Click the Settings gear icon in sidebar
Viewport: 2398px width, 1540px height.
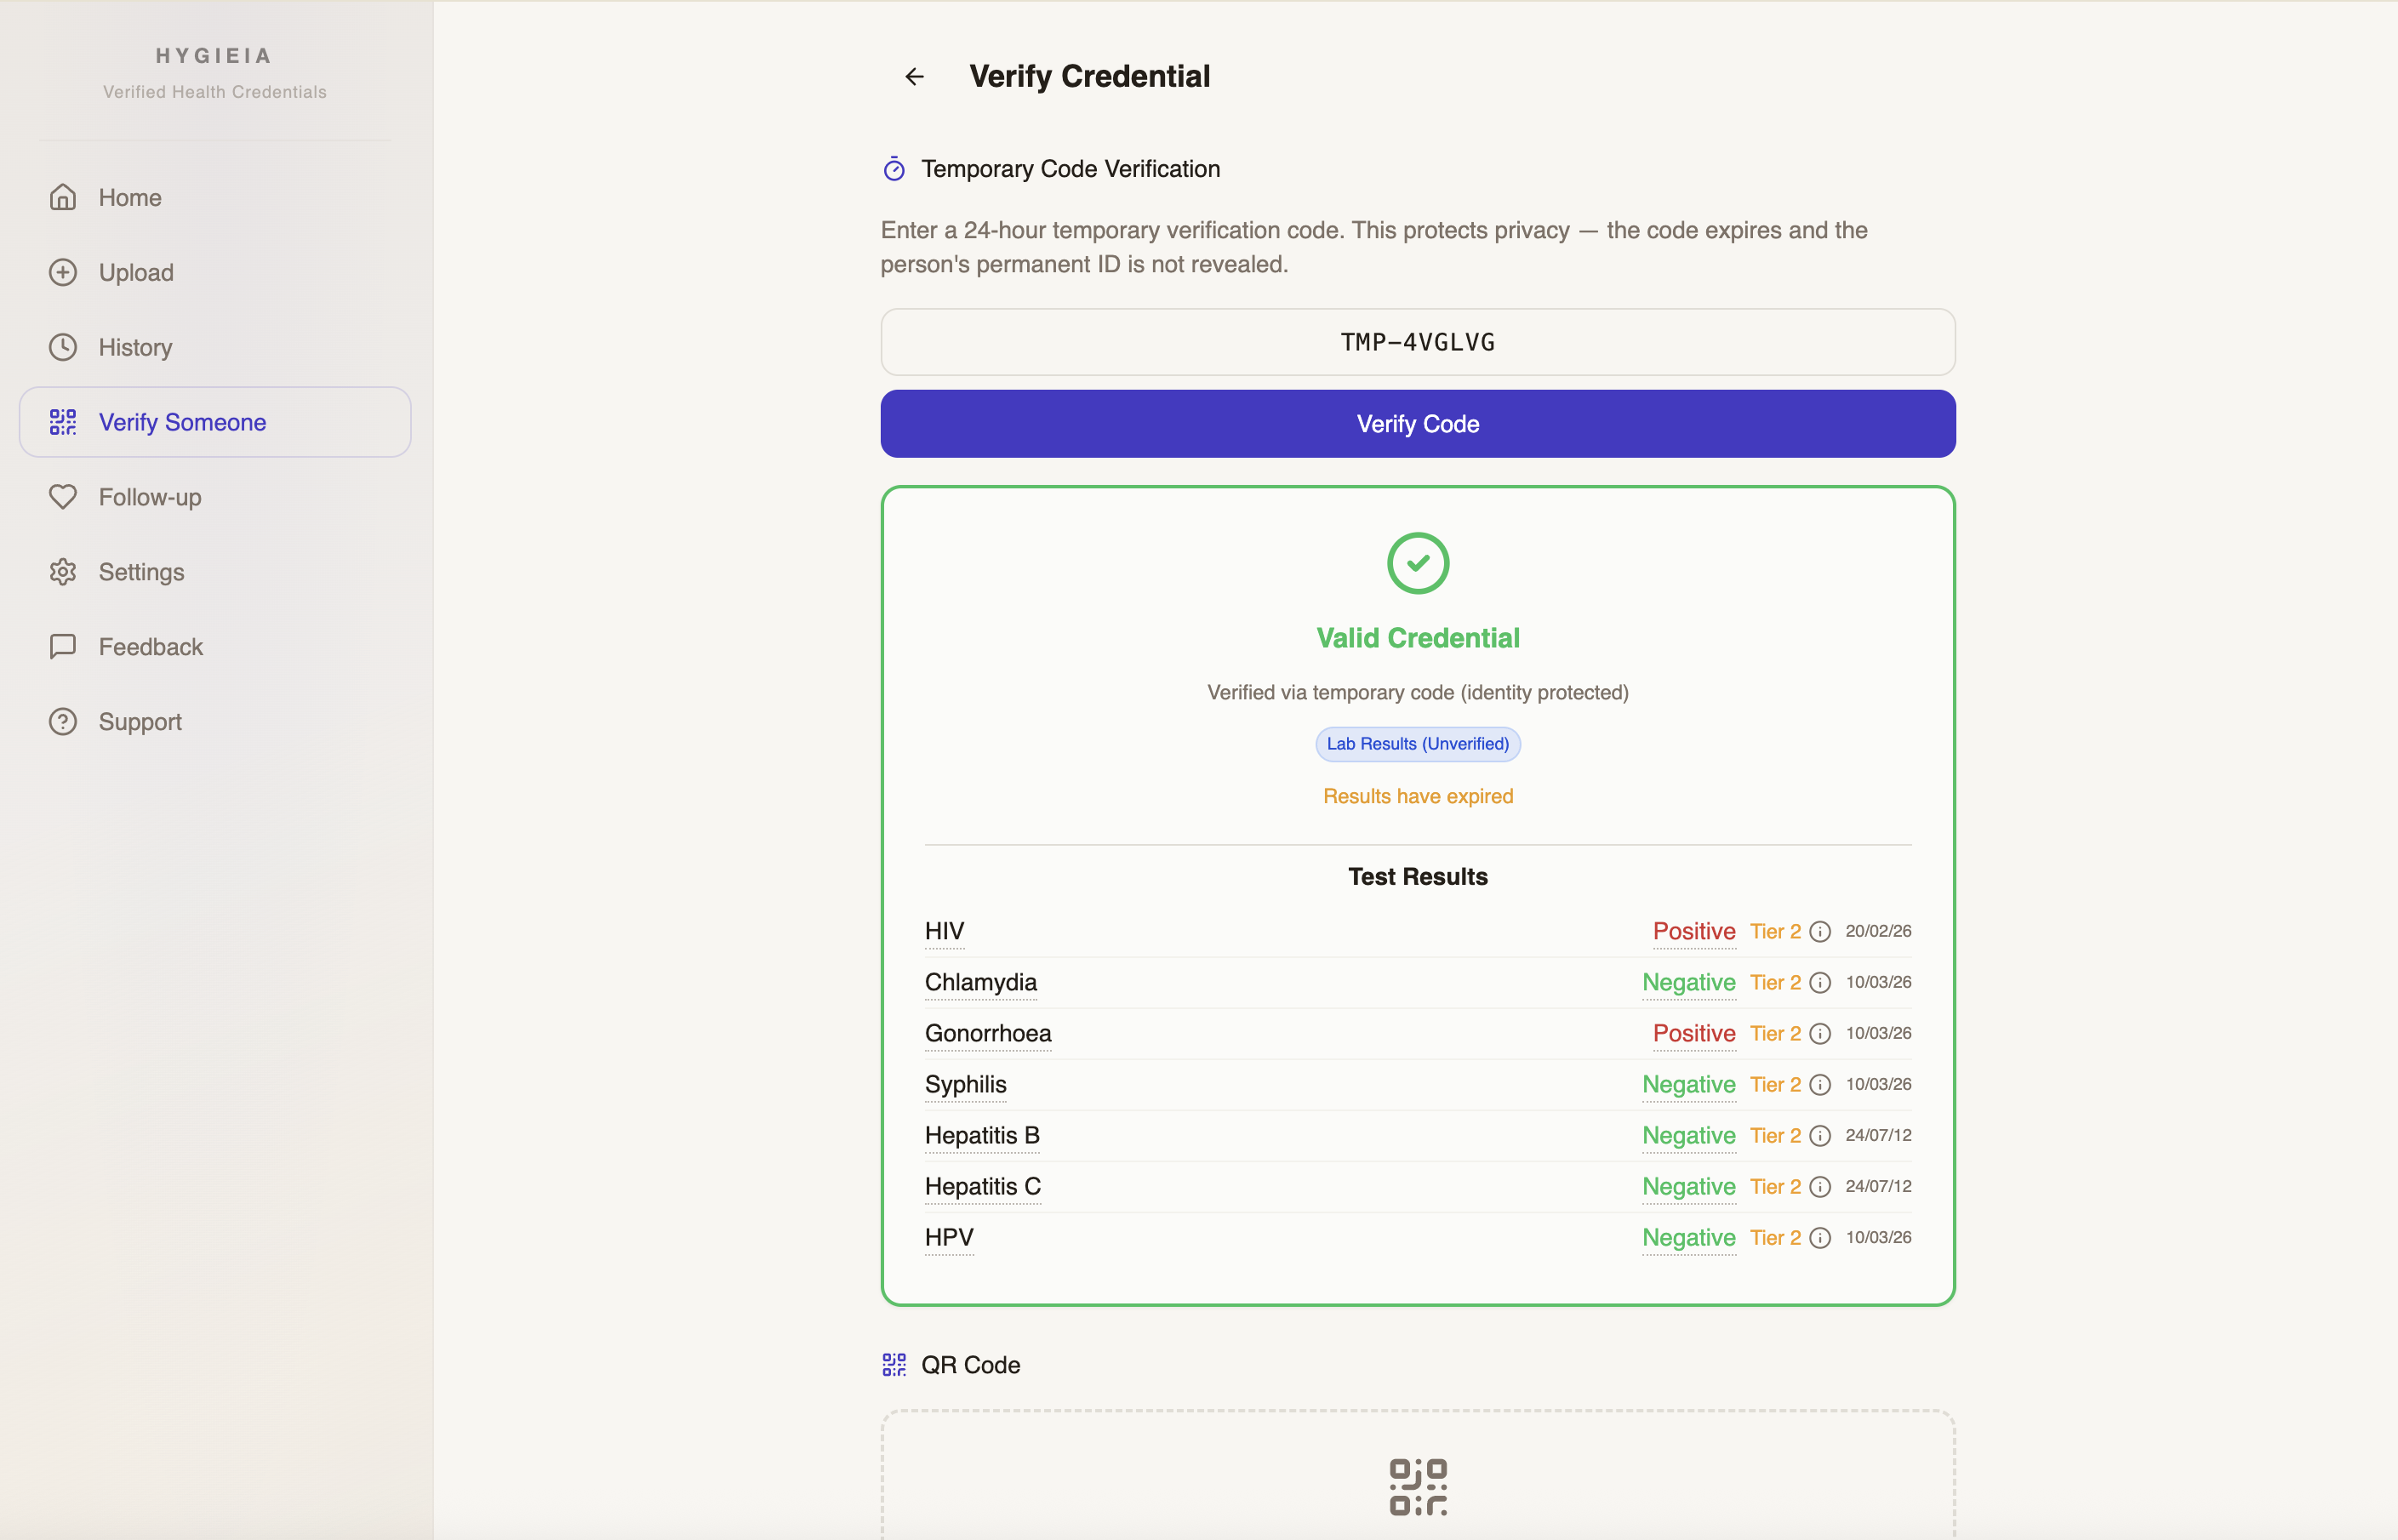[63, 572]
